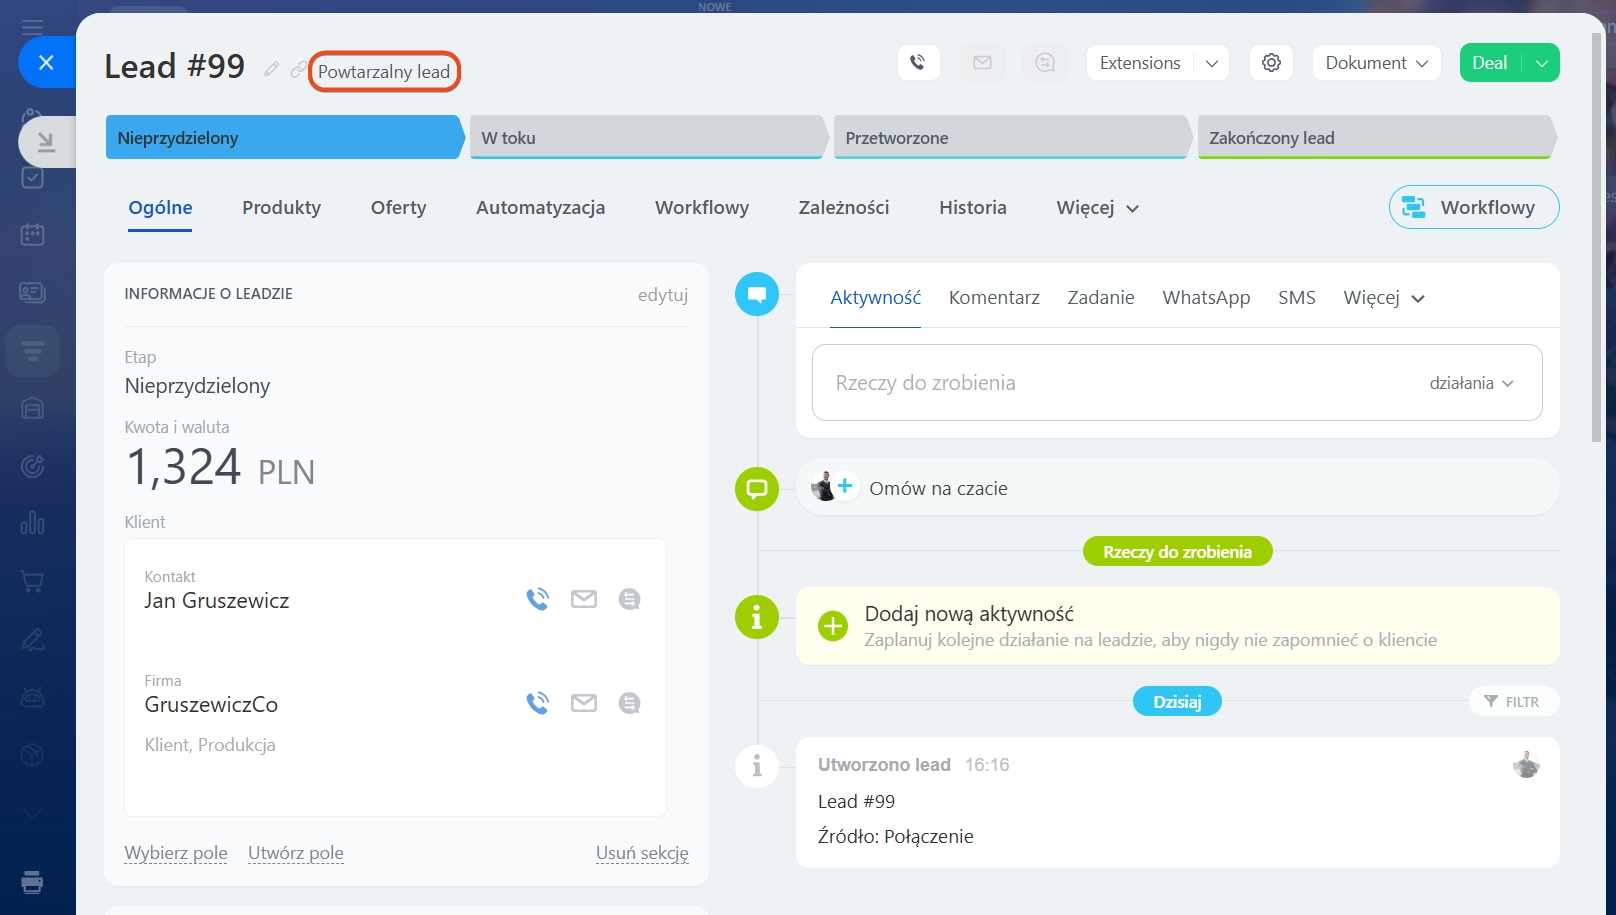Screen dimensions: 1616x915
Task: Open the Zależności tab
Action: (843, 208)
